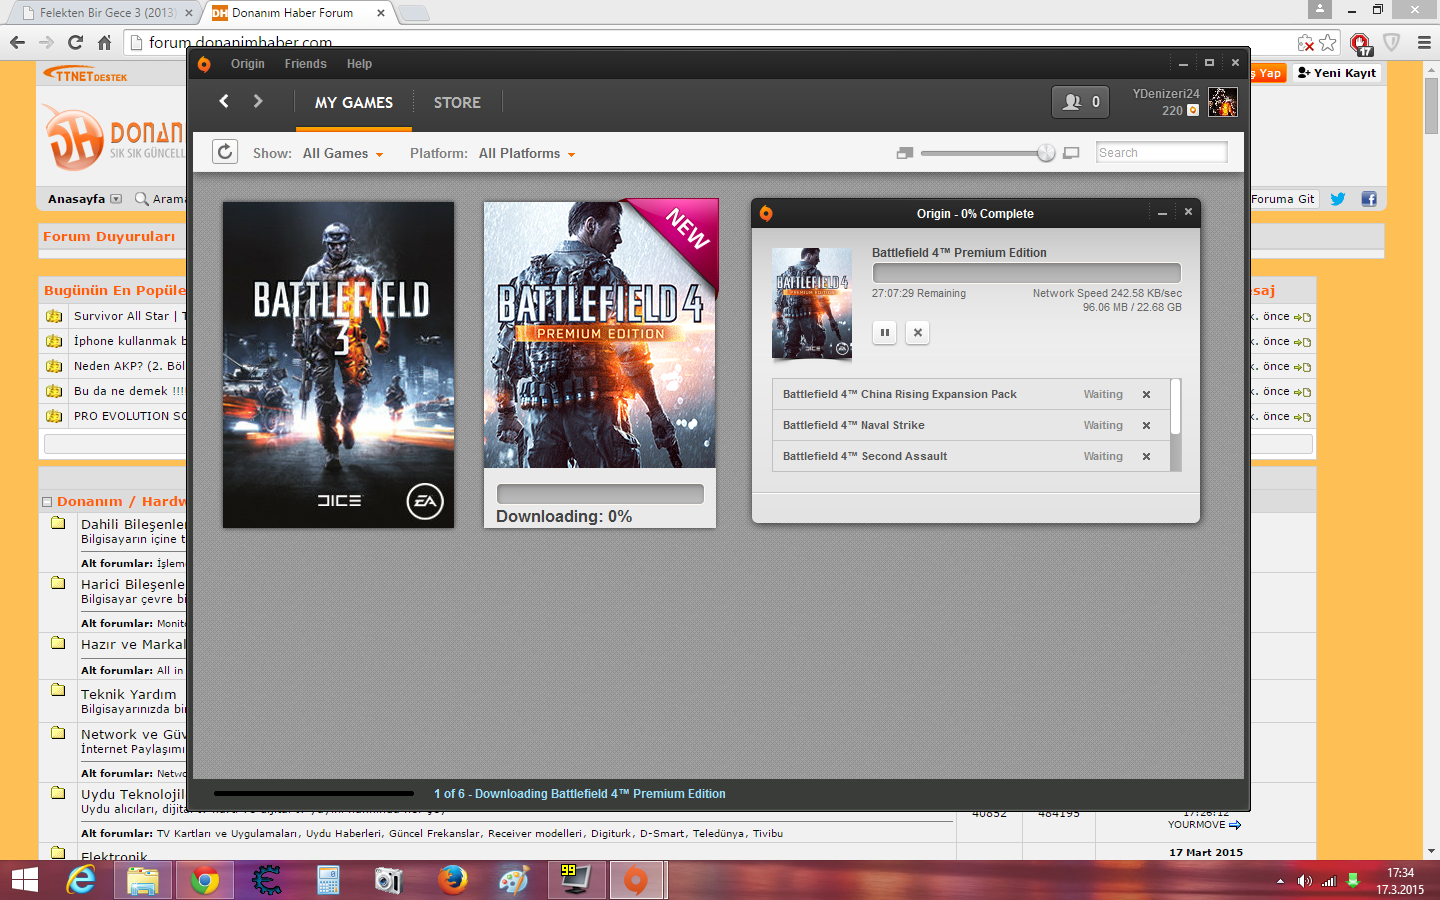Open Chrome bookmark star icon
The width and height of the screenshot is (1440, 900).
point(1328,42)
